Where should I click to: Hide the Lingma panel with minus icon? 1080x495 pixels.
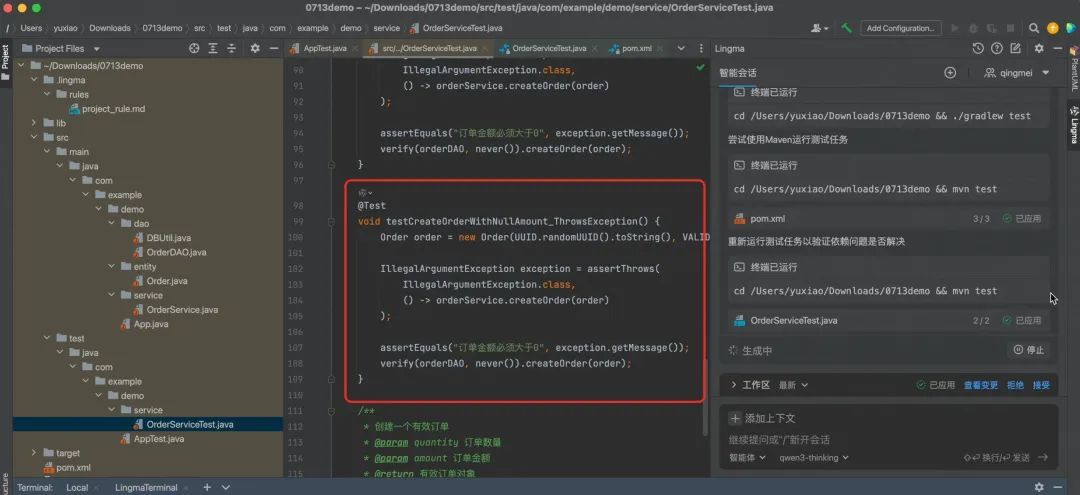pos(1057,48)
